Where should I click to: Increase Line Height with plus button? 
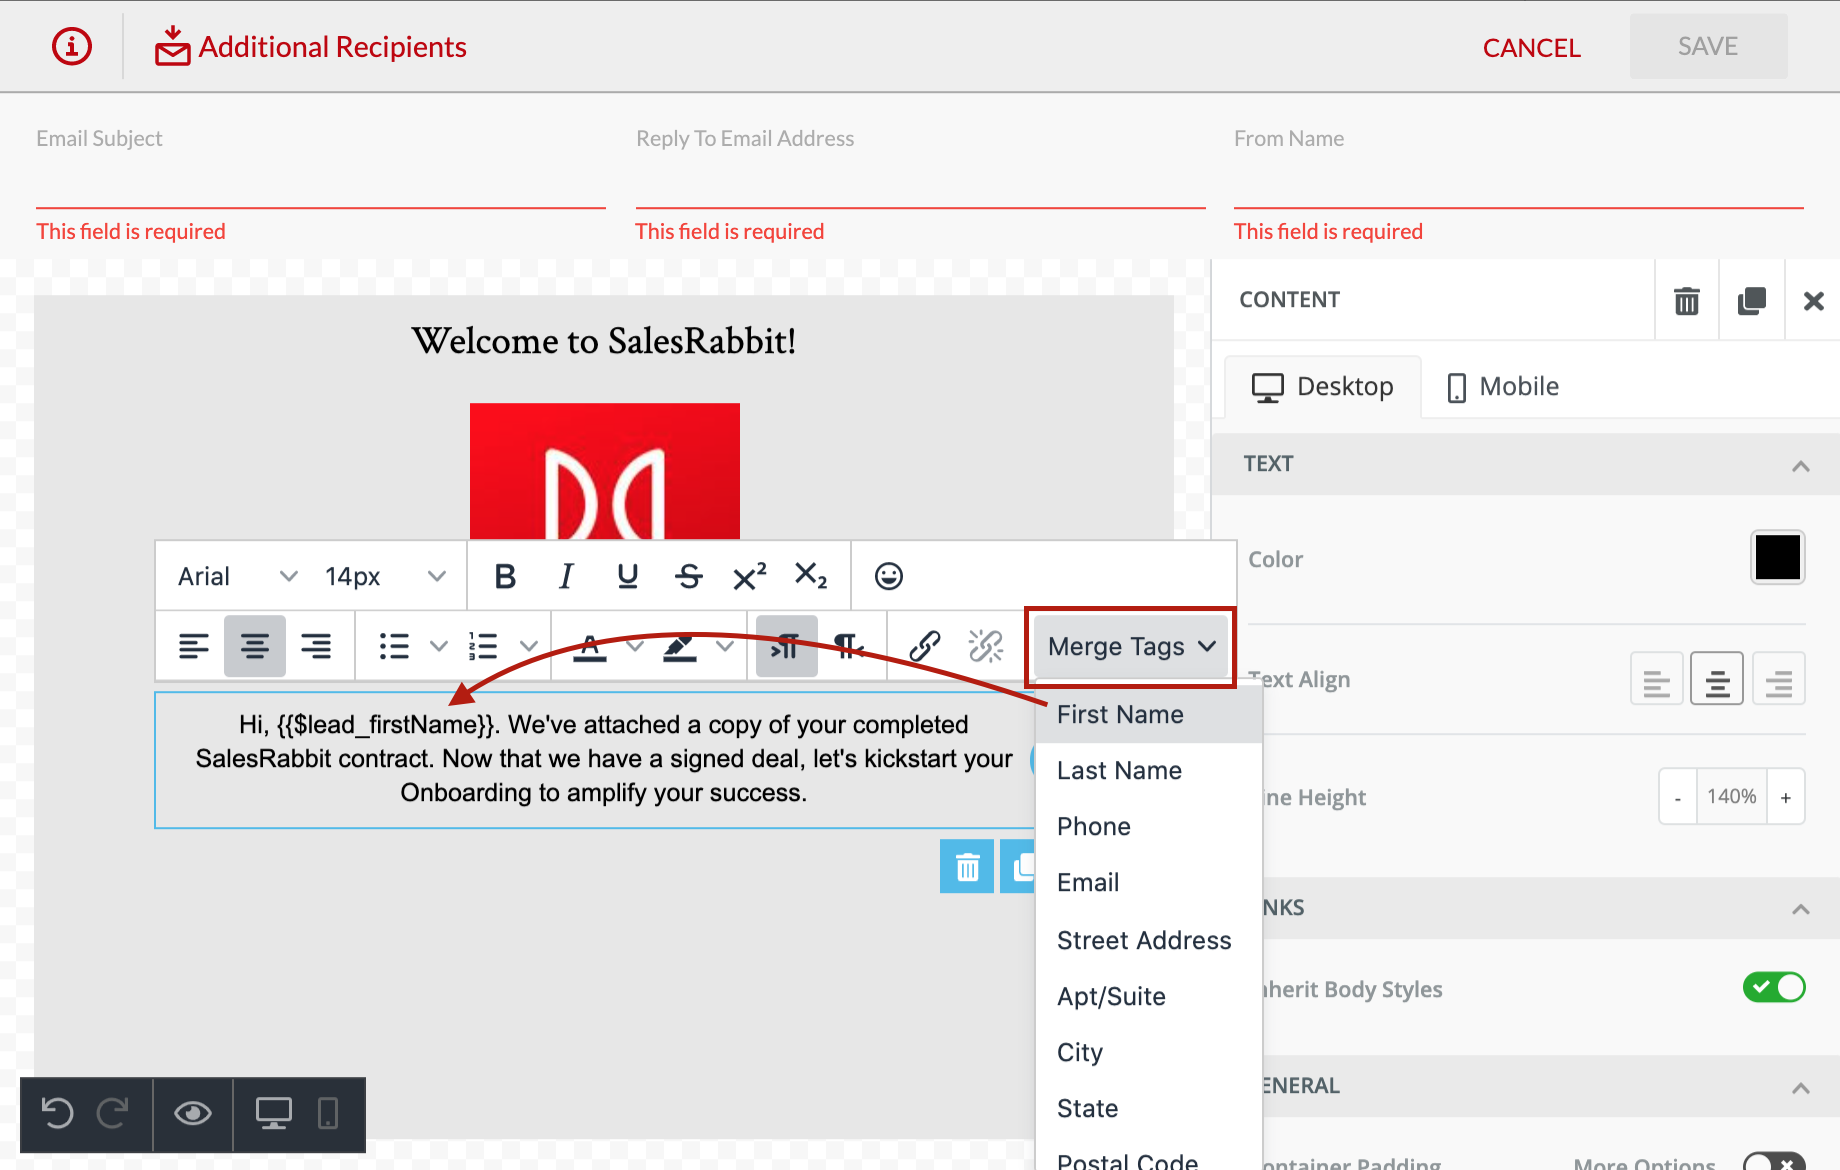(x=1786, y=797)
